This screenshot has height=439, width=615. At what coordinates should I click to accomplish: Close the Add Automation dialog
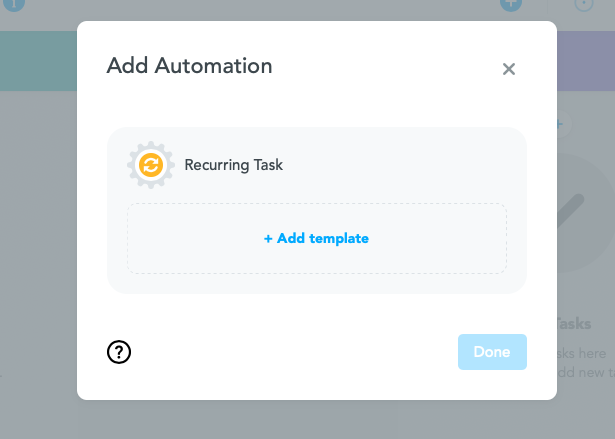509,69
